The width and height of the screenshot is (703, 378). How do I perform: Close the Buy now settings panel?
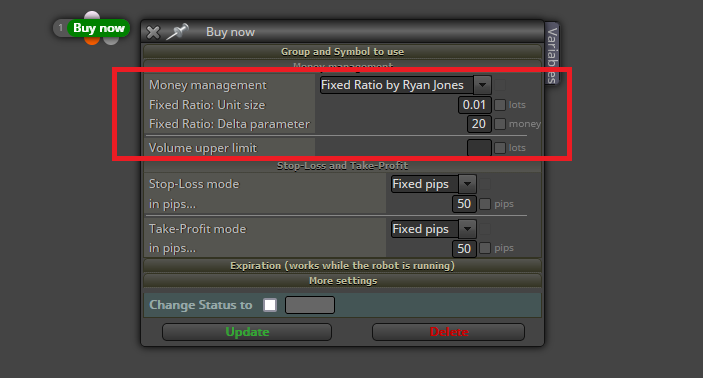click(153, 32)
